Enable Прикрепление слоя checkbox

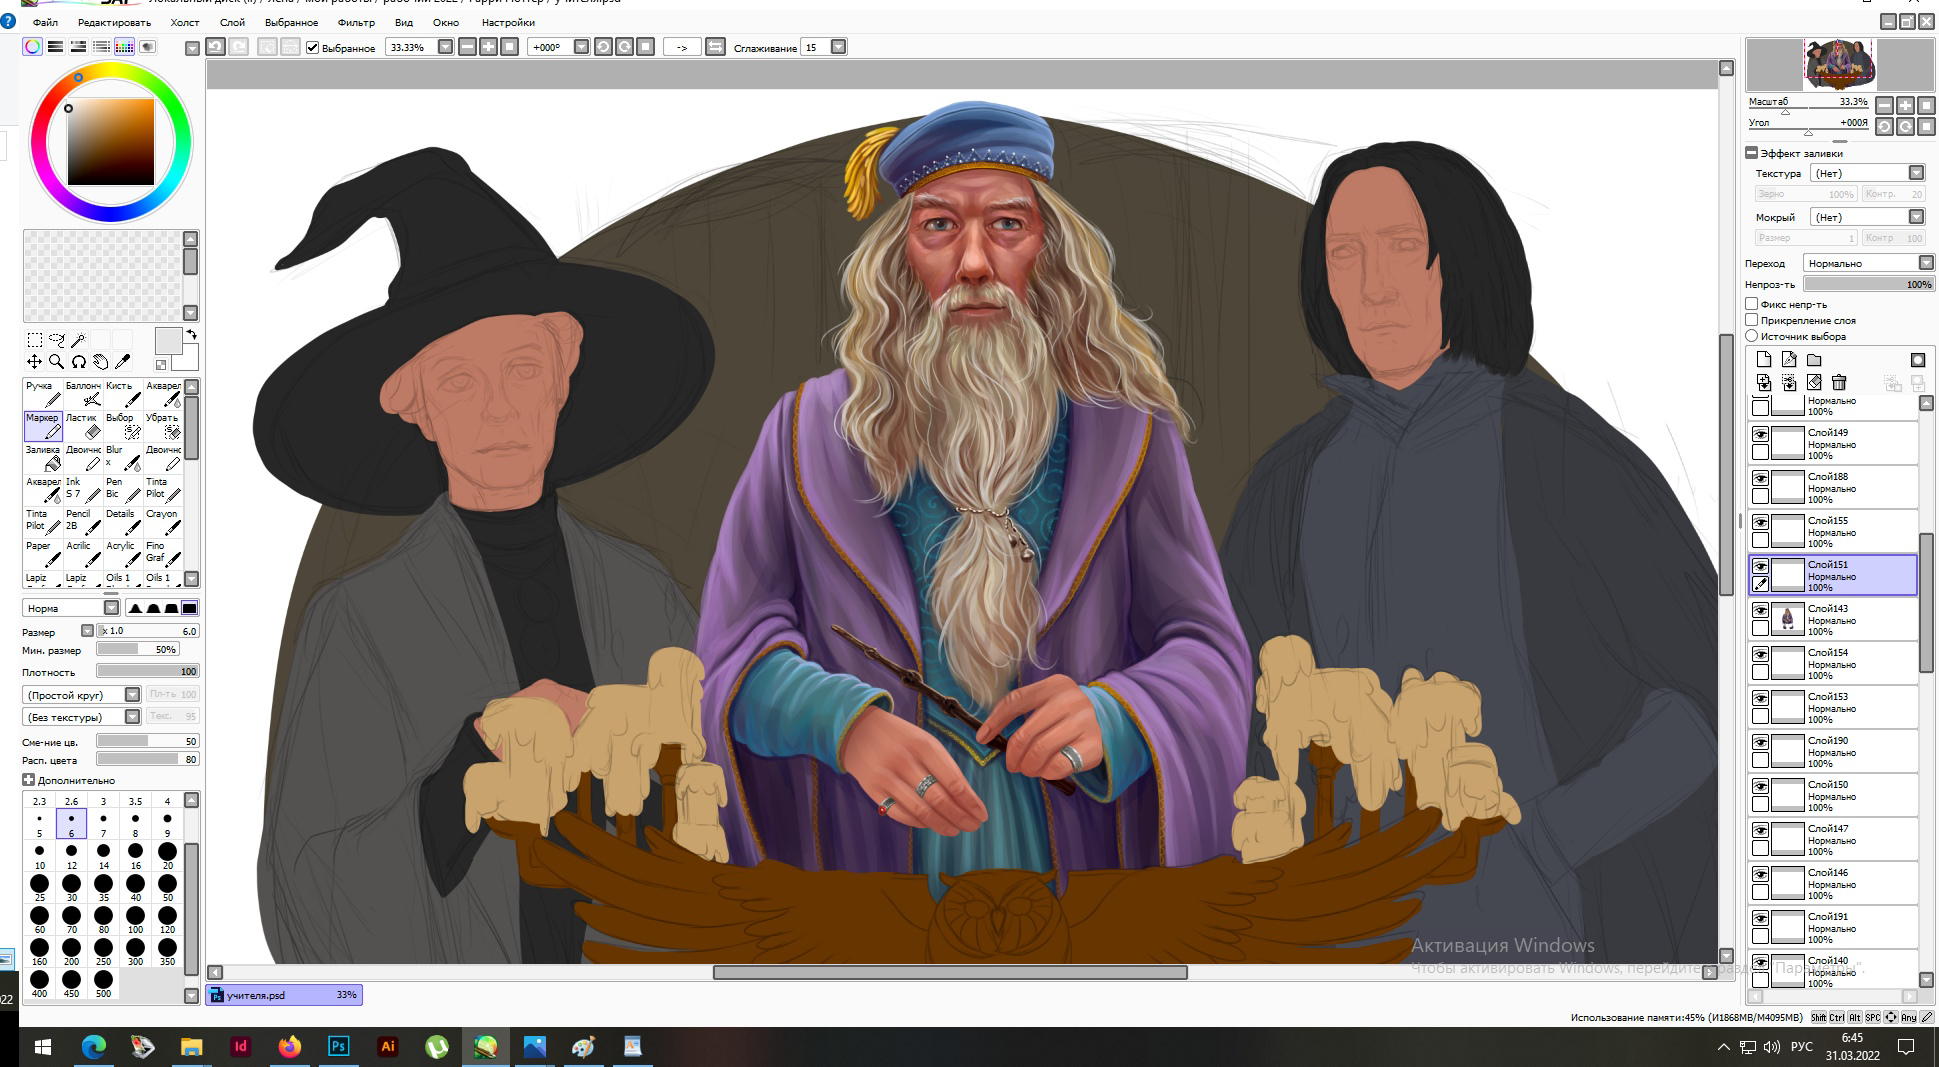(x=1751, y=320)
